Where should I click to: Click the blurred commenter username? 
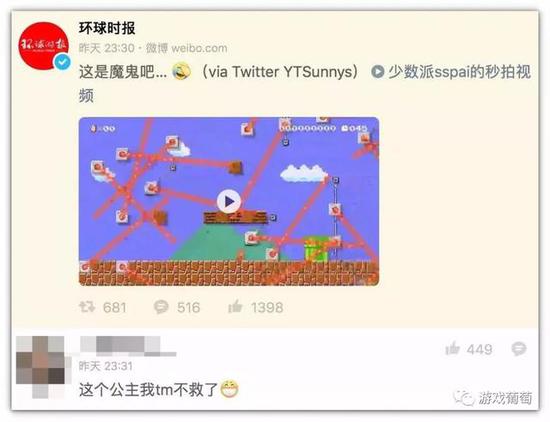click(x=128, y=346)
